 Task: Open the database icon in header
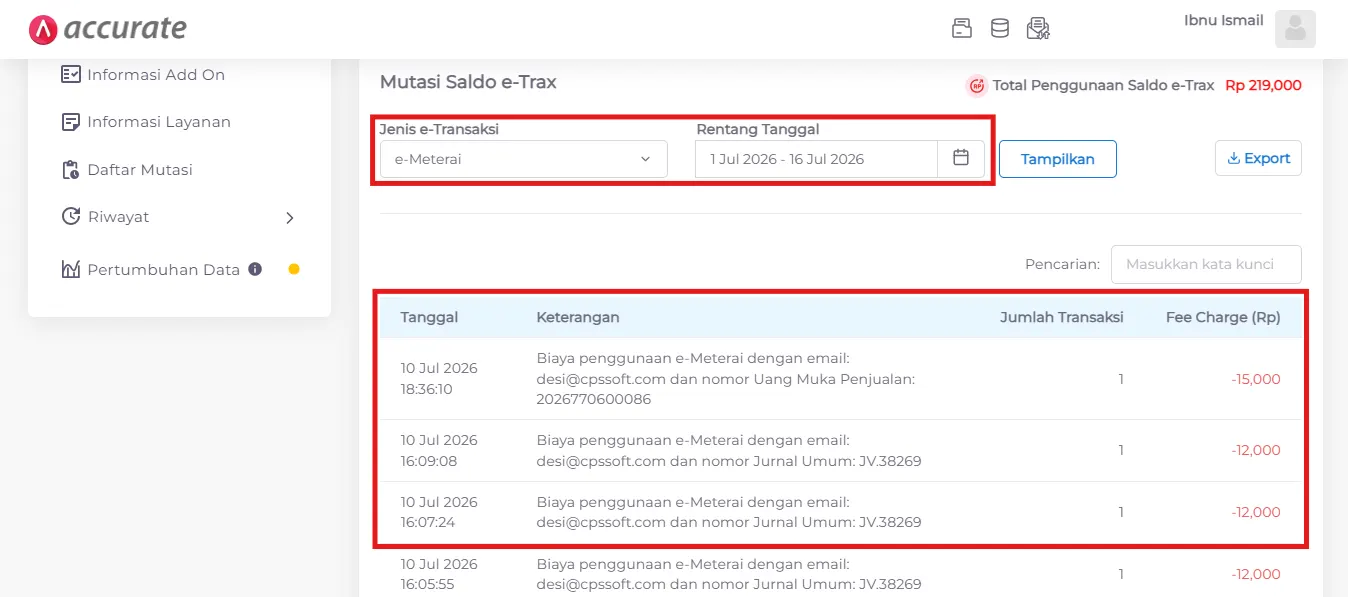point(1000,28)
